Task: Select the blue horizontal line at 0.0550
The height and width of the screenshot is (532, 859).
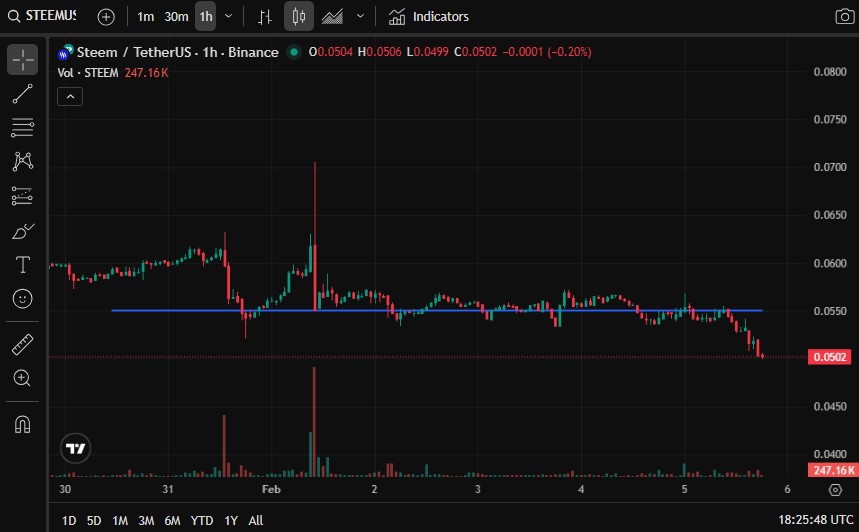Action: [437, 311]
